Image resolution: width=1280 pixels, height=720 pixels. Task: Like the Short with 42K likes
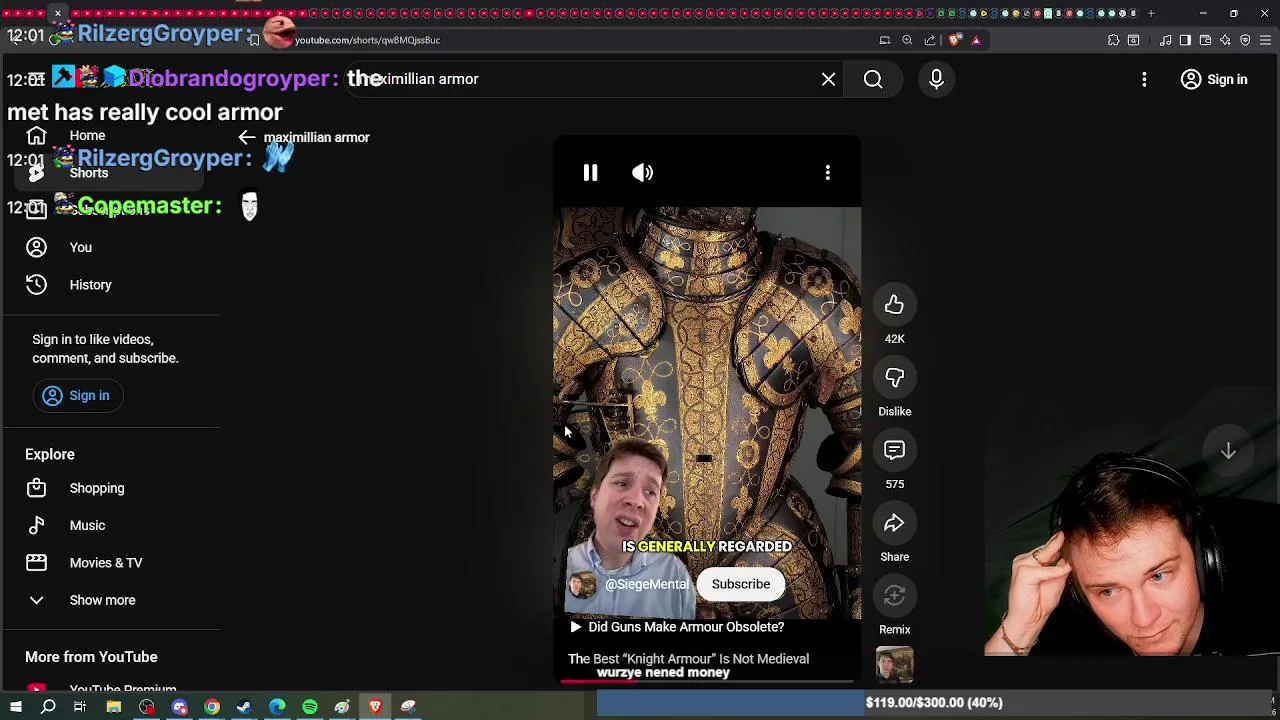pos(894,305)
